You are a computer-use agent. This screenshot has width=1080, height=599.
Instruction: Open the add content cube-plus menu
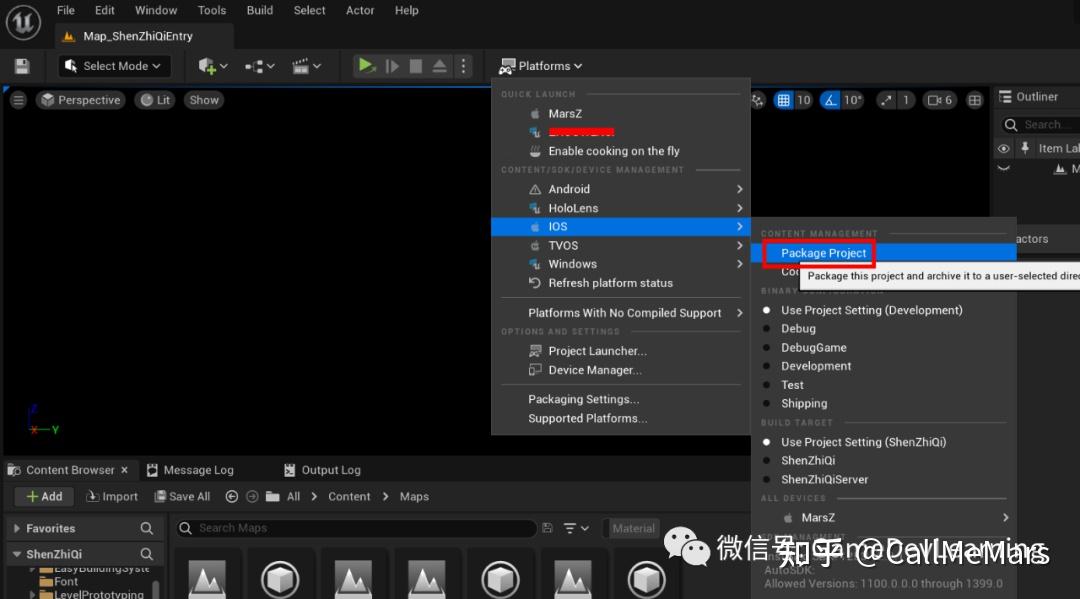(212, 66)
